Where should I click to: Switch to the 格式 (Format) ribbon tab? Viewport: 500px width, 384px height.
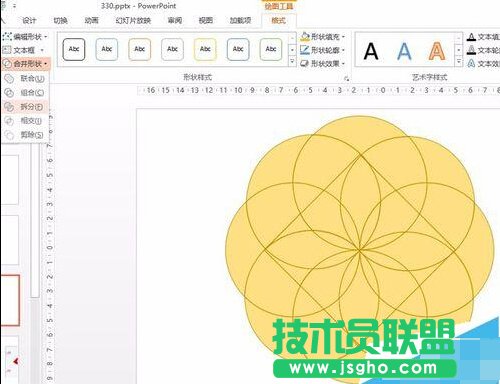click(279, 21)
